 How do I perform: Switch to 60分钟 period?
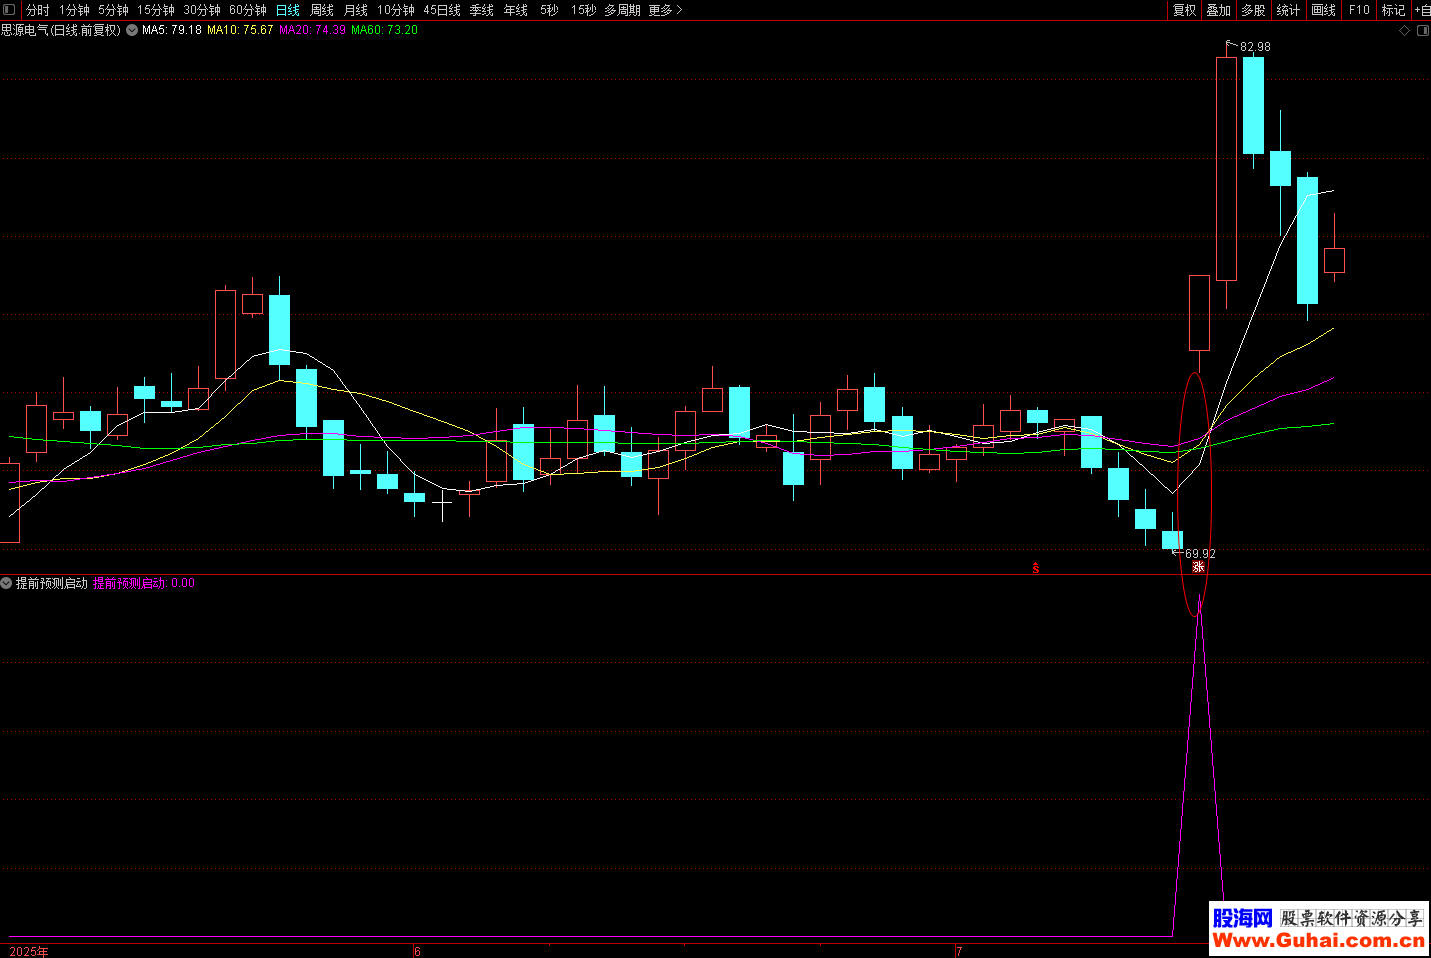(x=248, y=10)
